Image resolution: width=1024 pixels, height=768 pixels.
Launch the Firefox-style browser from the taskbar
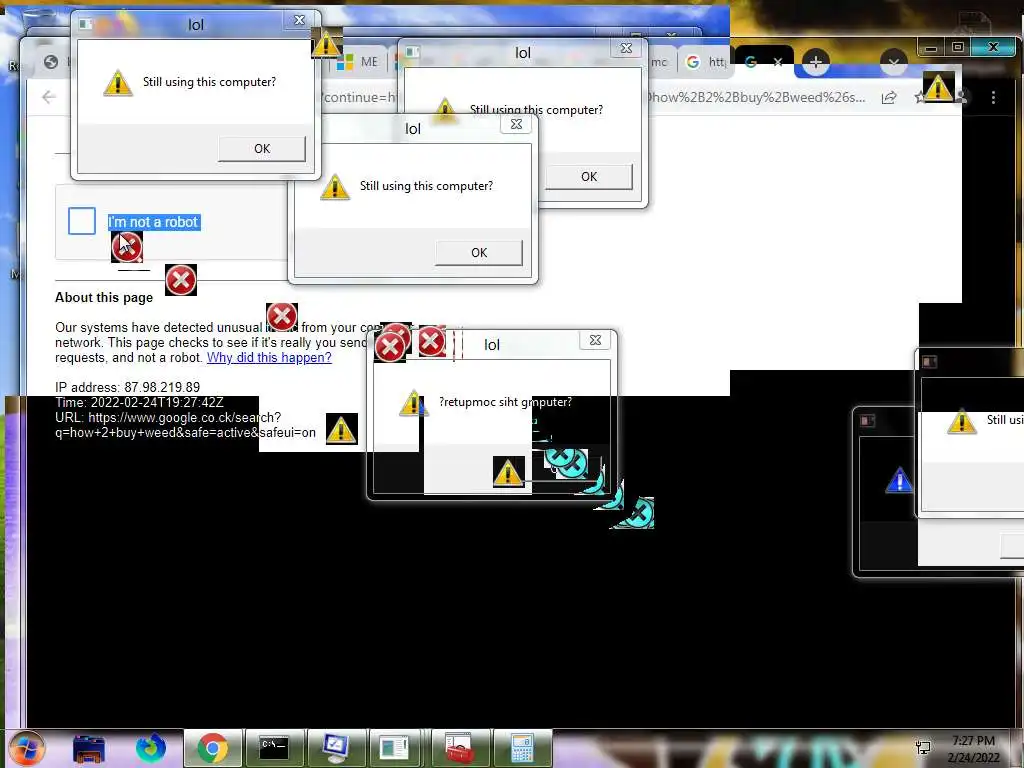point(150,748)
